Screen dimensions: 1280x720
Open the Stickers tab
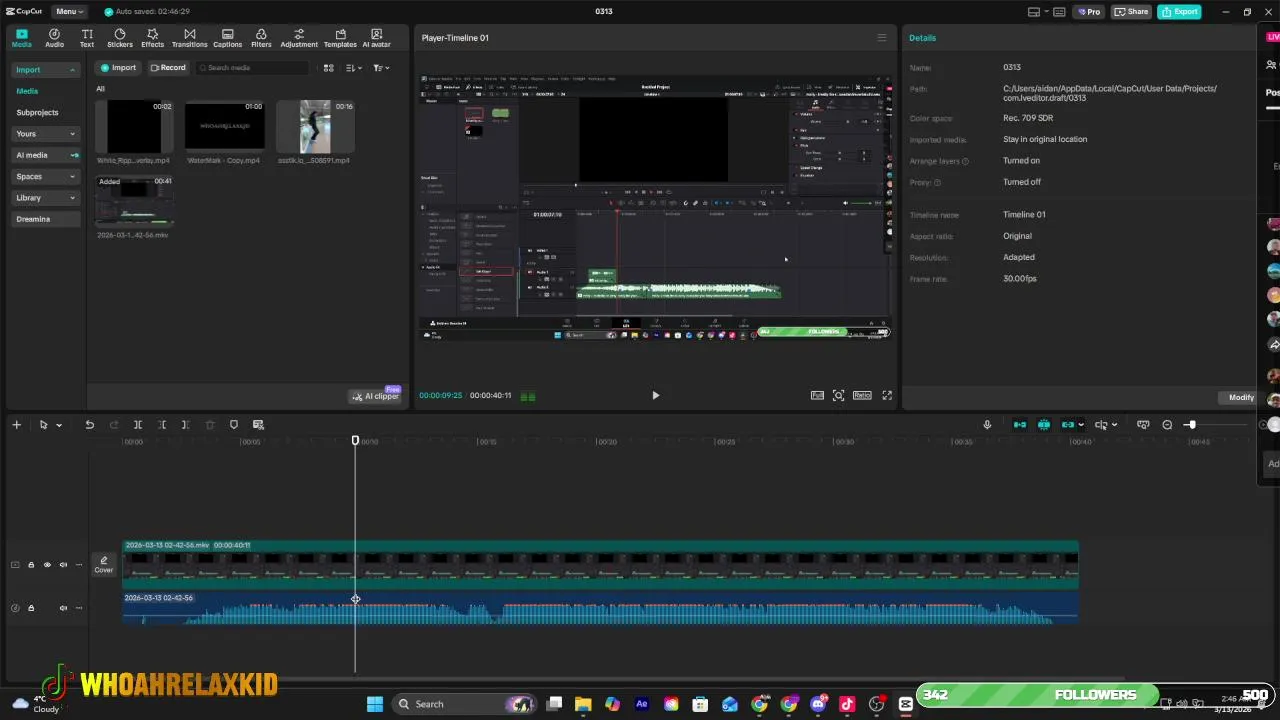click(120, 38)
